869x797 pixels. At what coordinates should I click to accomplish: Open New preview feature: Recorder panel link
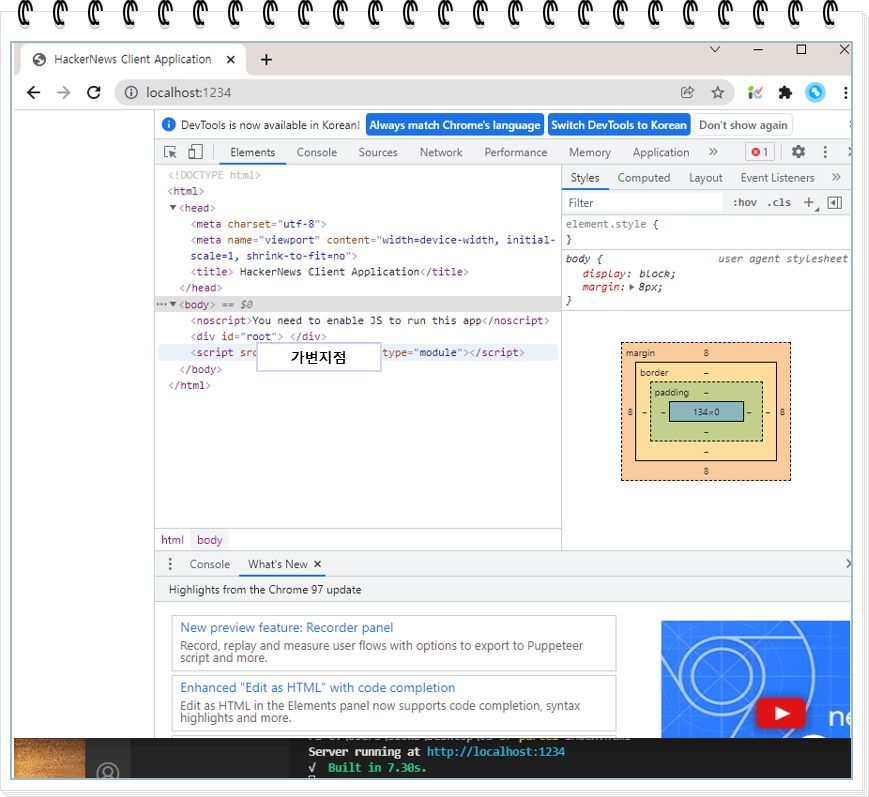[287, 628]
